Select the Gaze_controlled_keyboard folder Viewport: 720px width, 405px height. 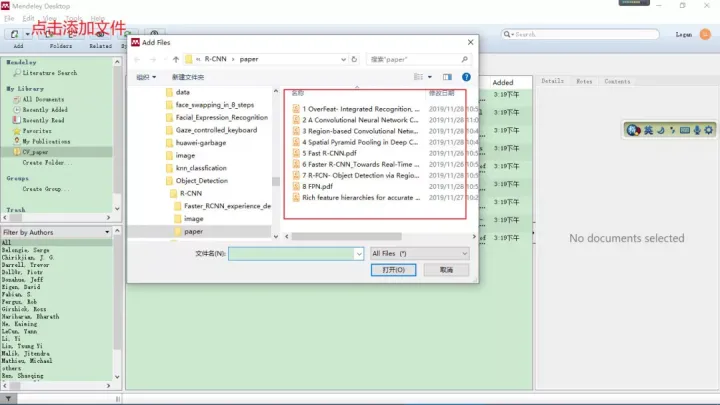pyautogui.click(x=216, y=130)
